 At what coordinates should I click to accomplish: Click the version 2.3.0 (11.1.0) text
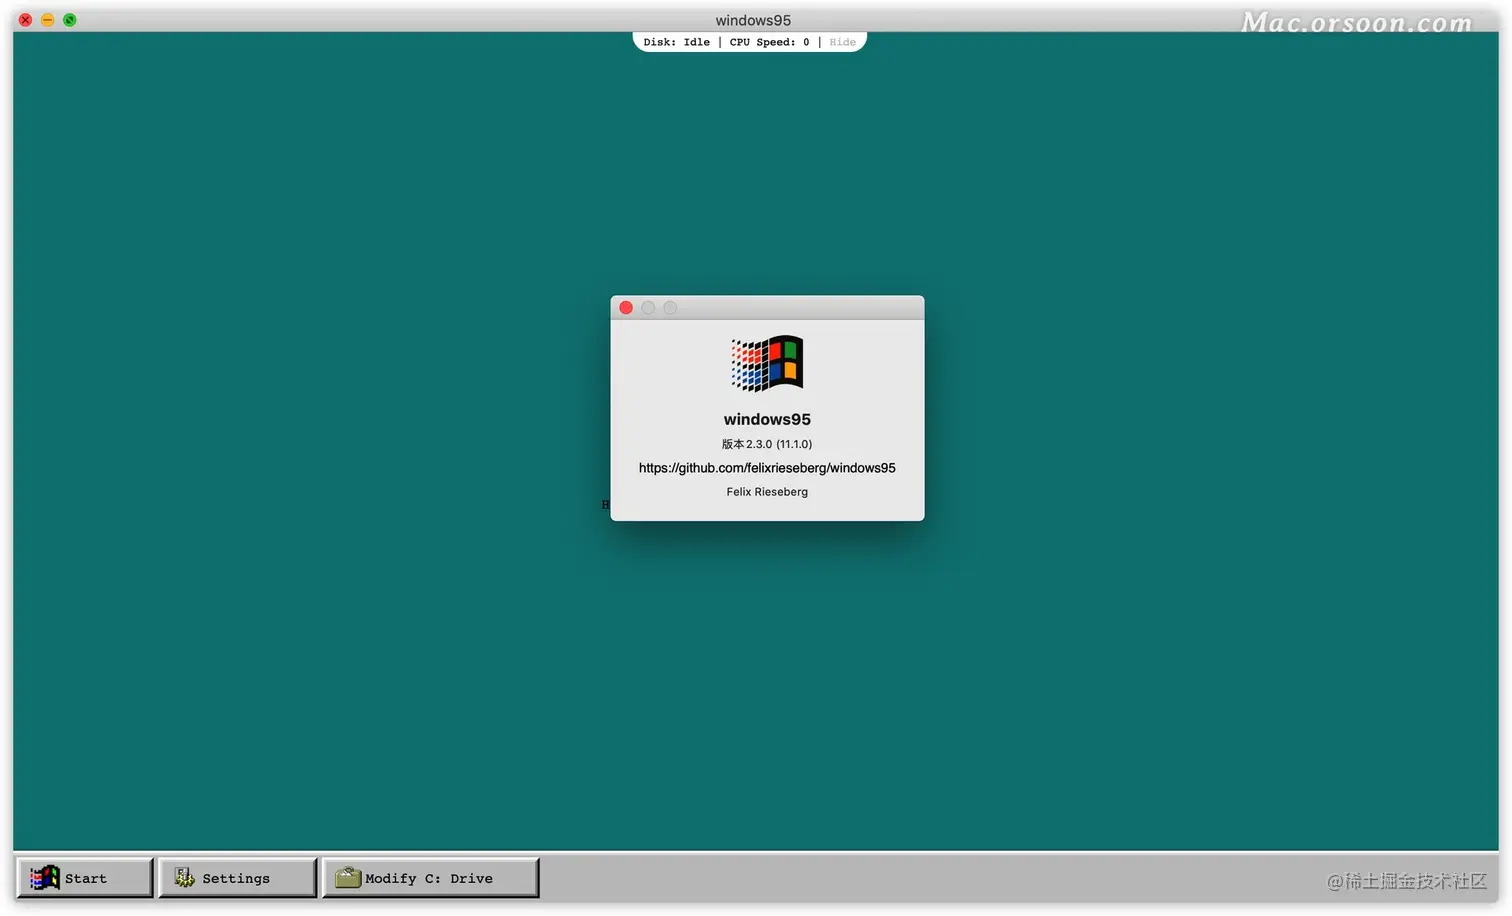767,444
